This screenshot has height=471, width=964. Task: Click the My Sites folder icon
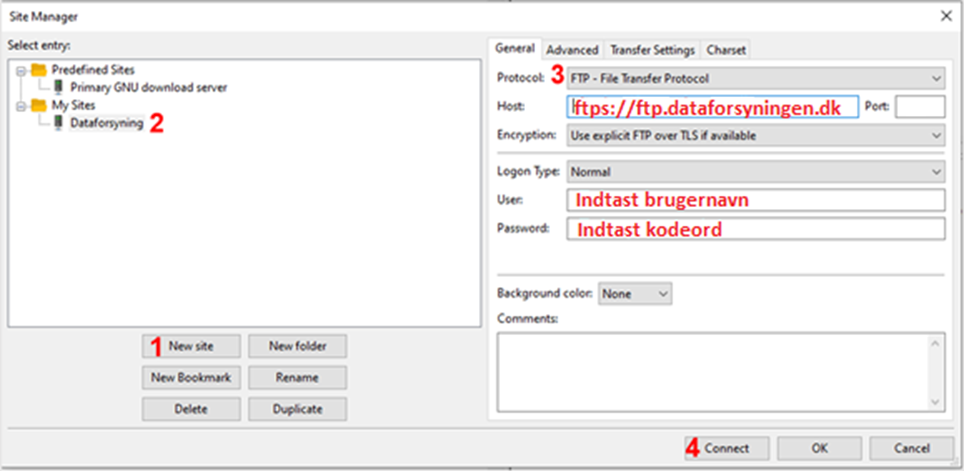39,105
